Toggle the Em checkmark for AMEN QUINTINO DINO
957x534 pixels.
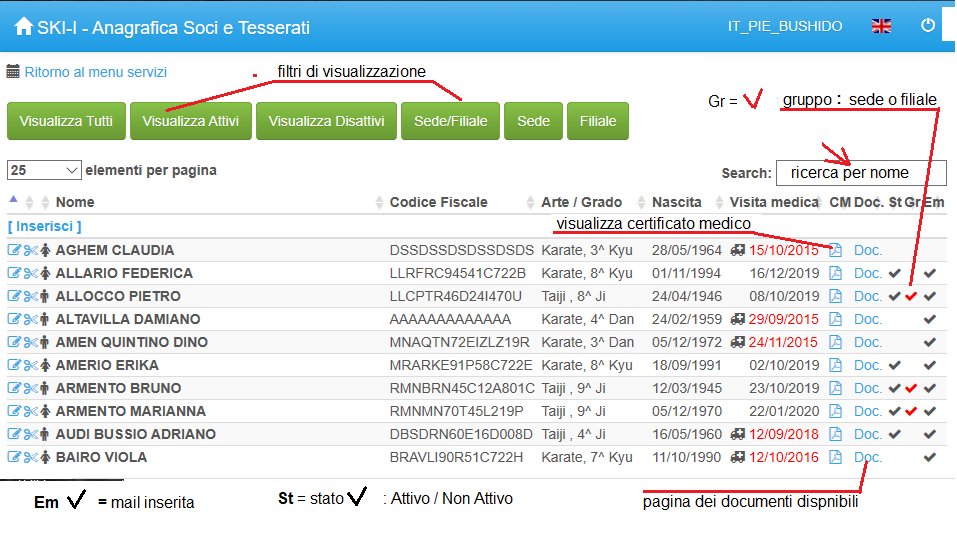click(x=930, y=342)
